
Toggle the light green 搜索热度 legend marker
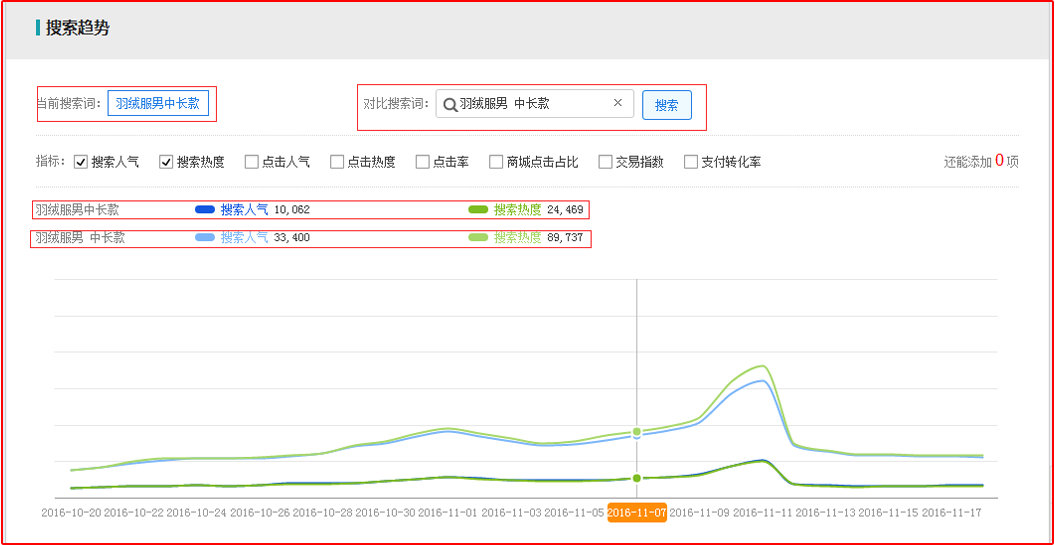478,238
